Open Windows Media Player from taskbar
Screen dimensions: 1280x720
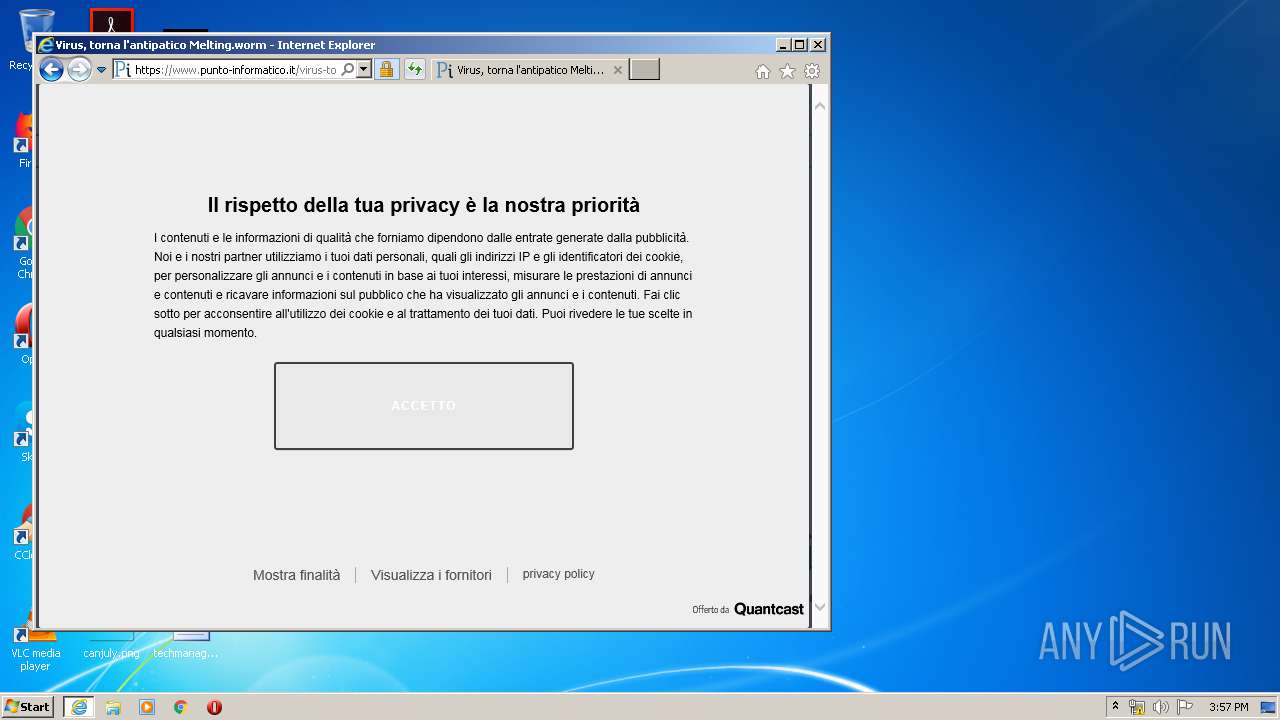point(147,707)
